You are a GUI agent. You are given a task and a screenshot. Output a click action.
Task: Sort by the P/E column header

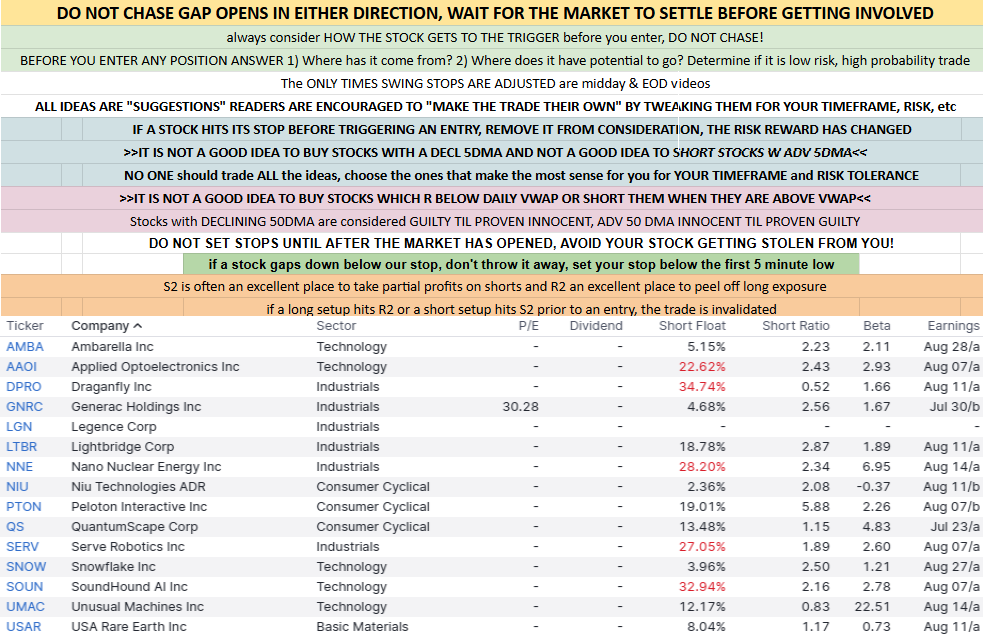(x=528, y=326)
